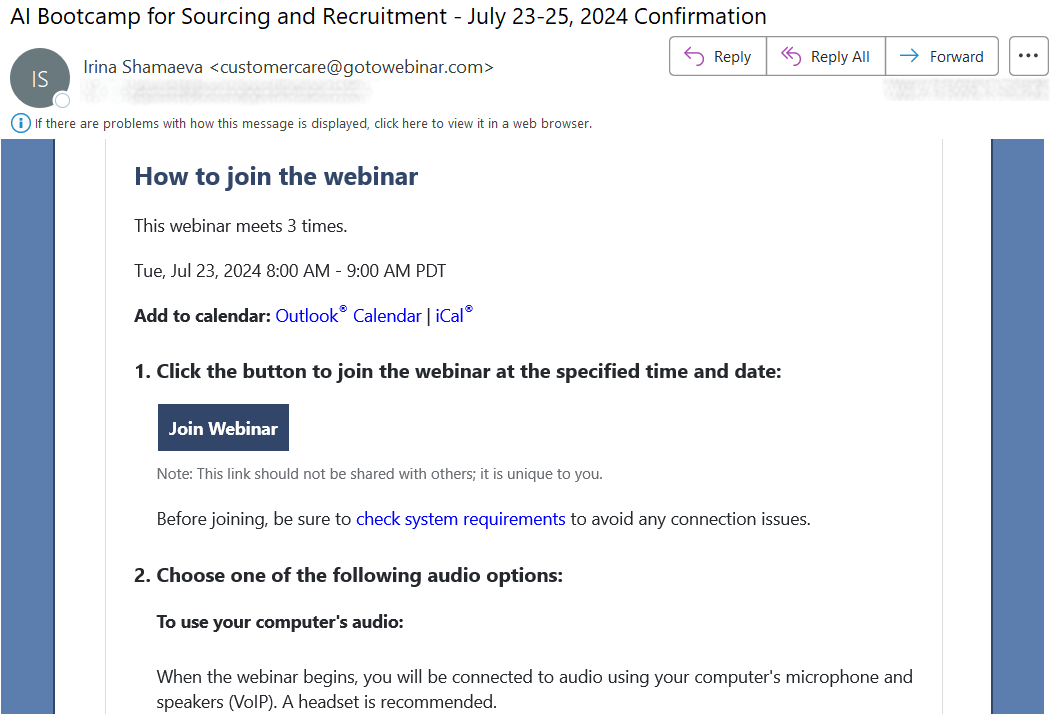
Task: Click the Reply button label
Action: [x=732, y=57]
